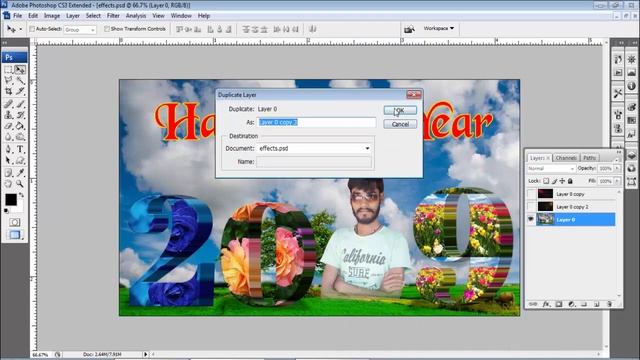Open the Edit menu
The width and height of the screenshot is (640, 360).
(x=33, y=16)
